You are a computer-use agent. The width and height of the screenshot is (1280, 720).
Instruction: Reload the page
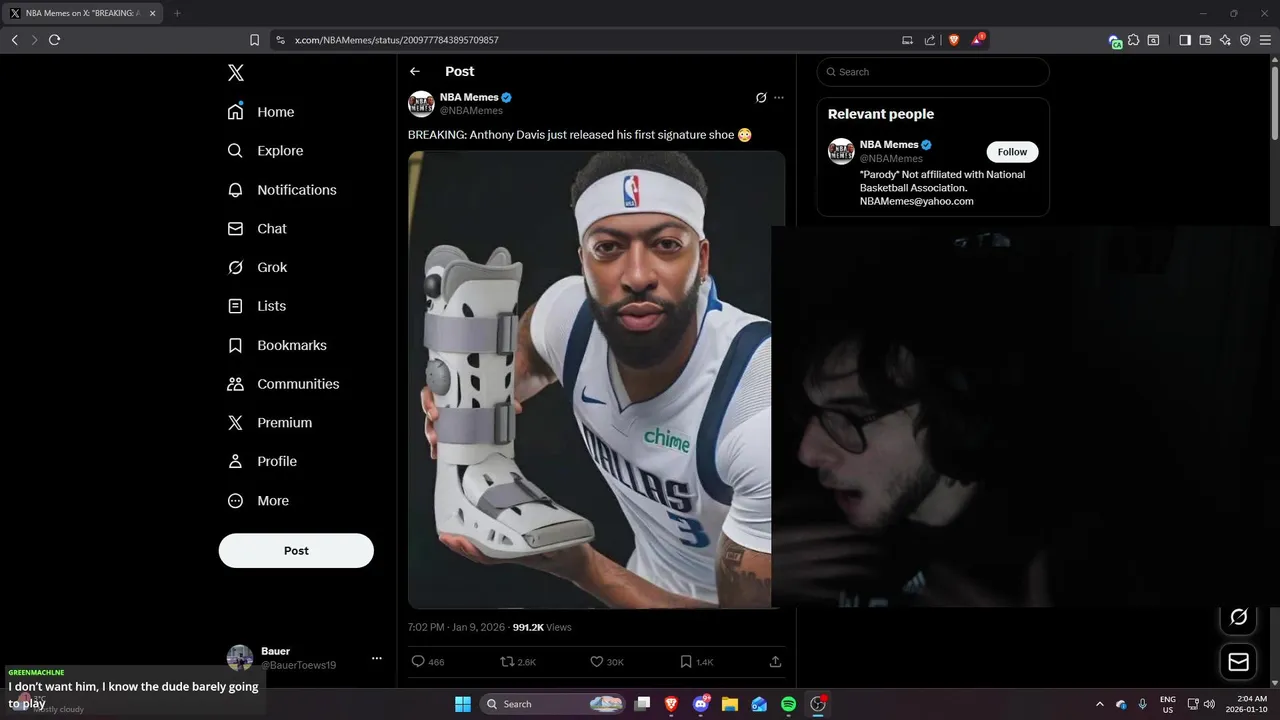pyautogui.click(x=54, y=40)
